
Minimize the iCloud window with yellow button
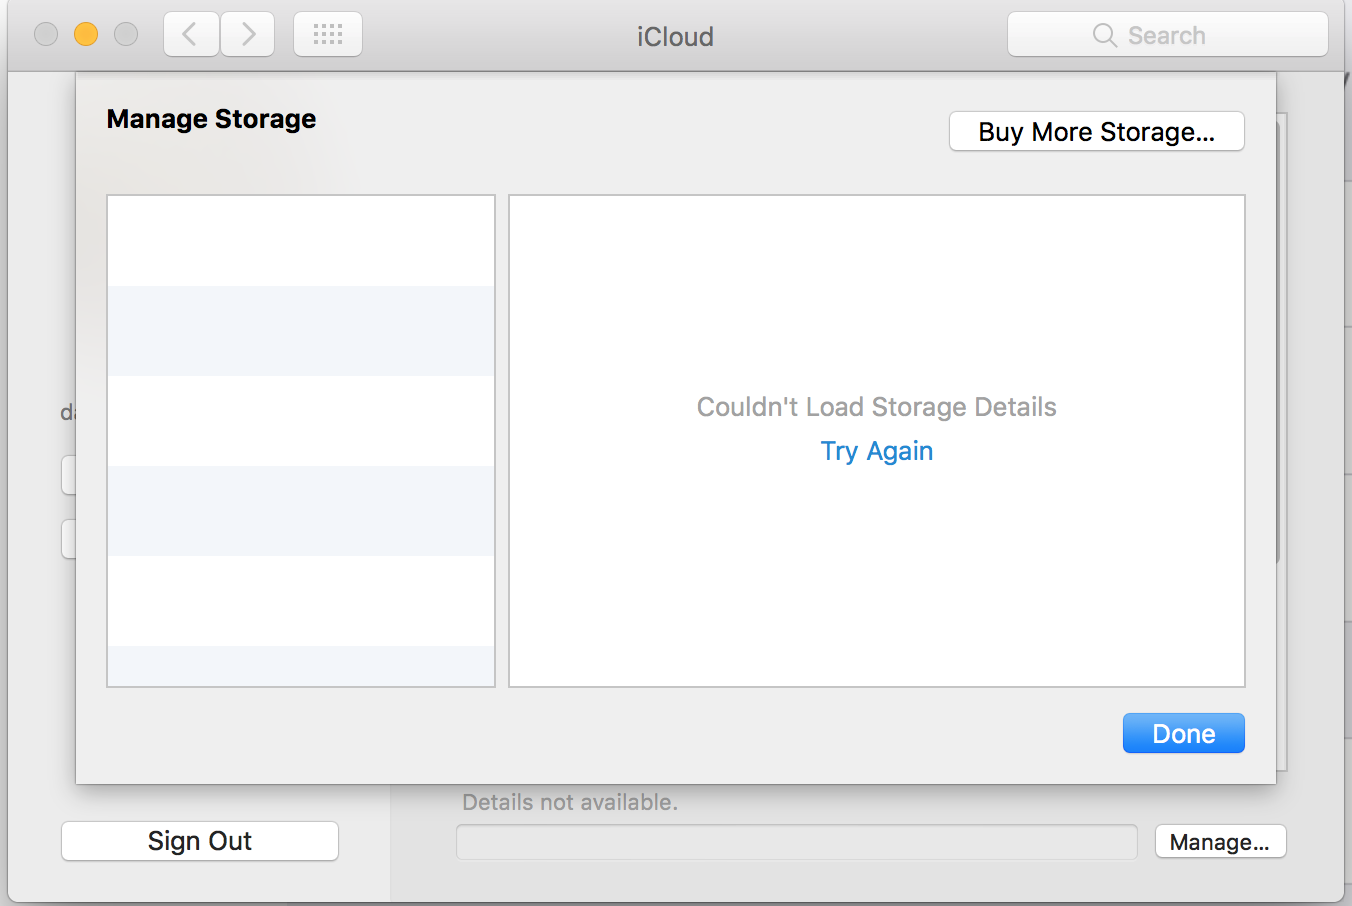(86, 35)
